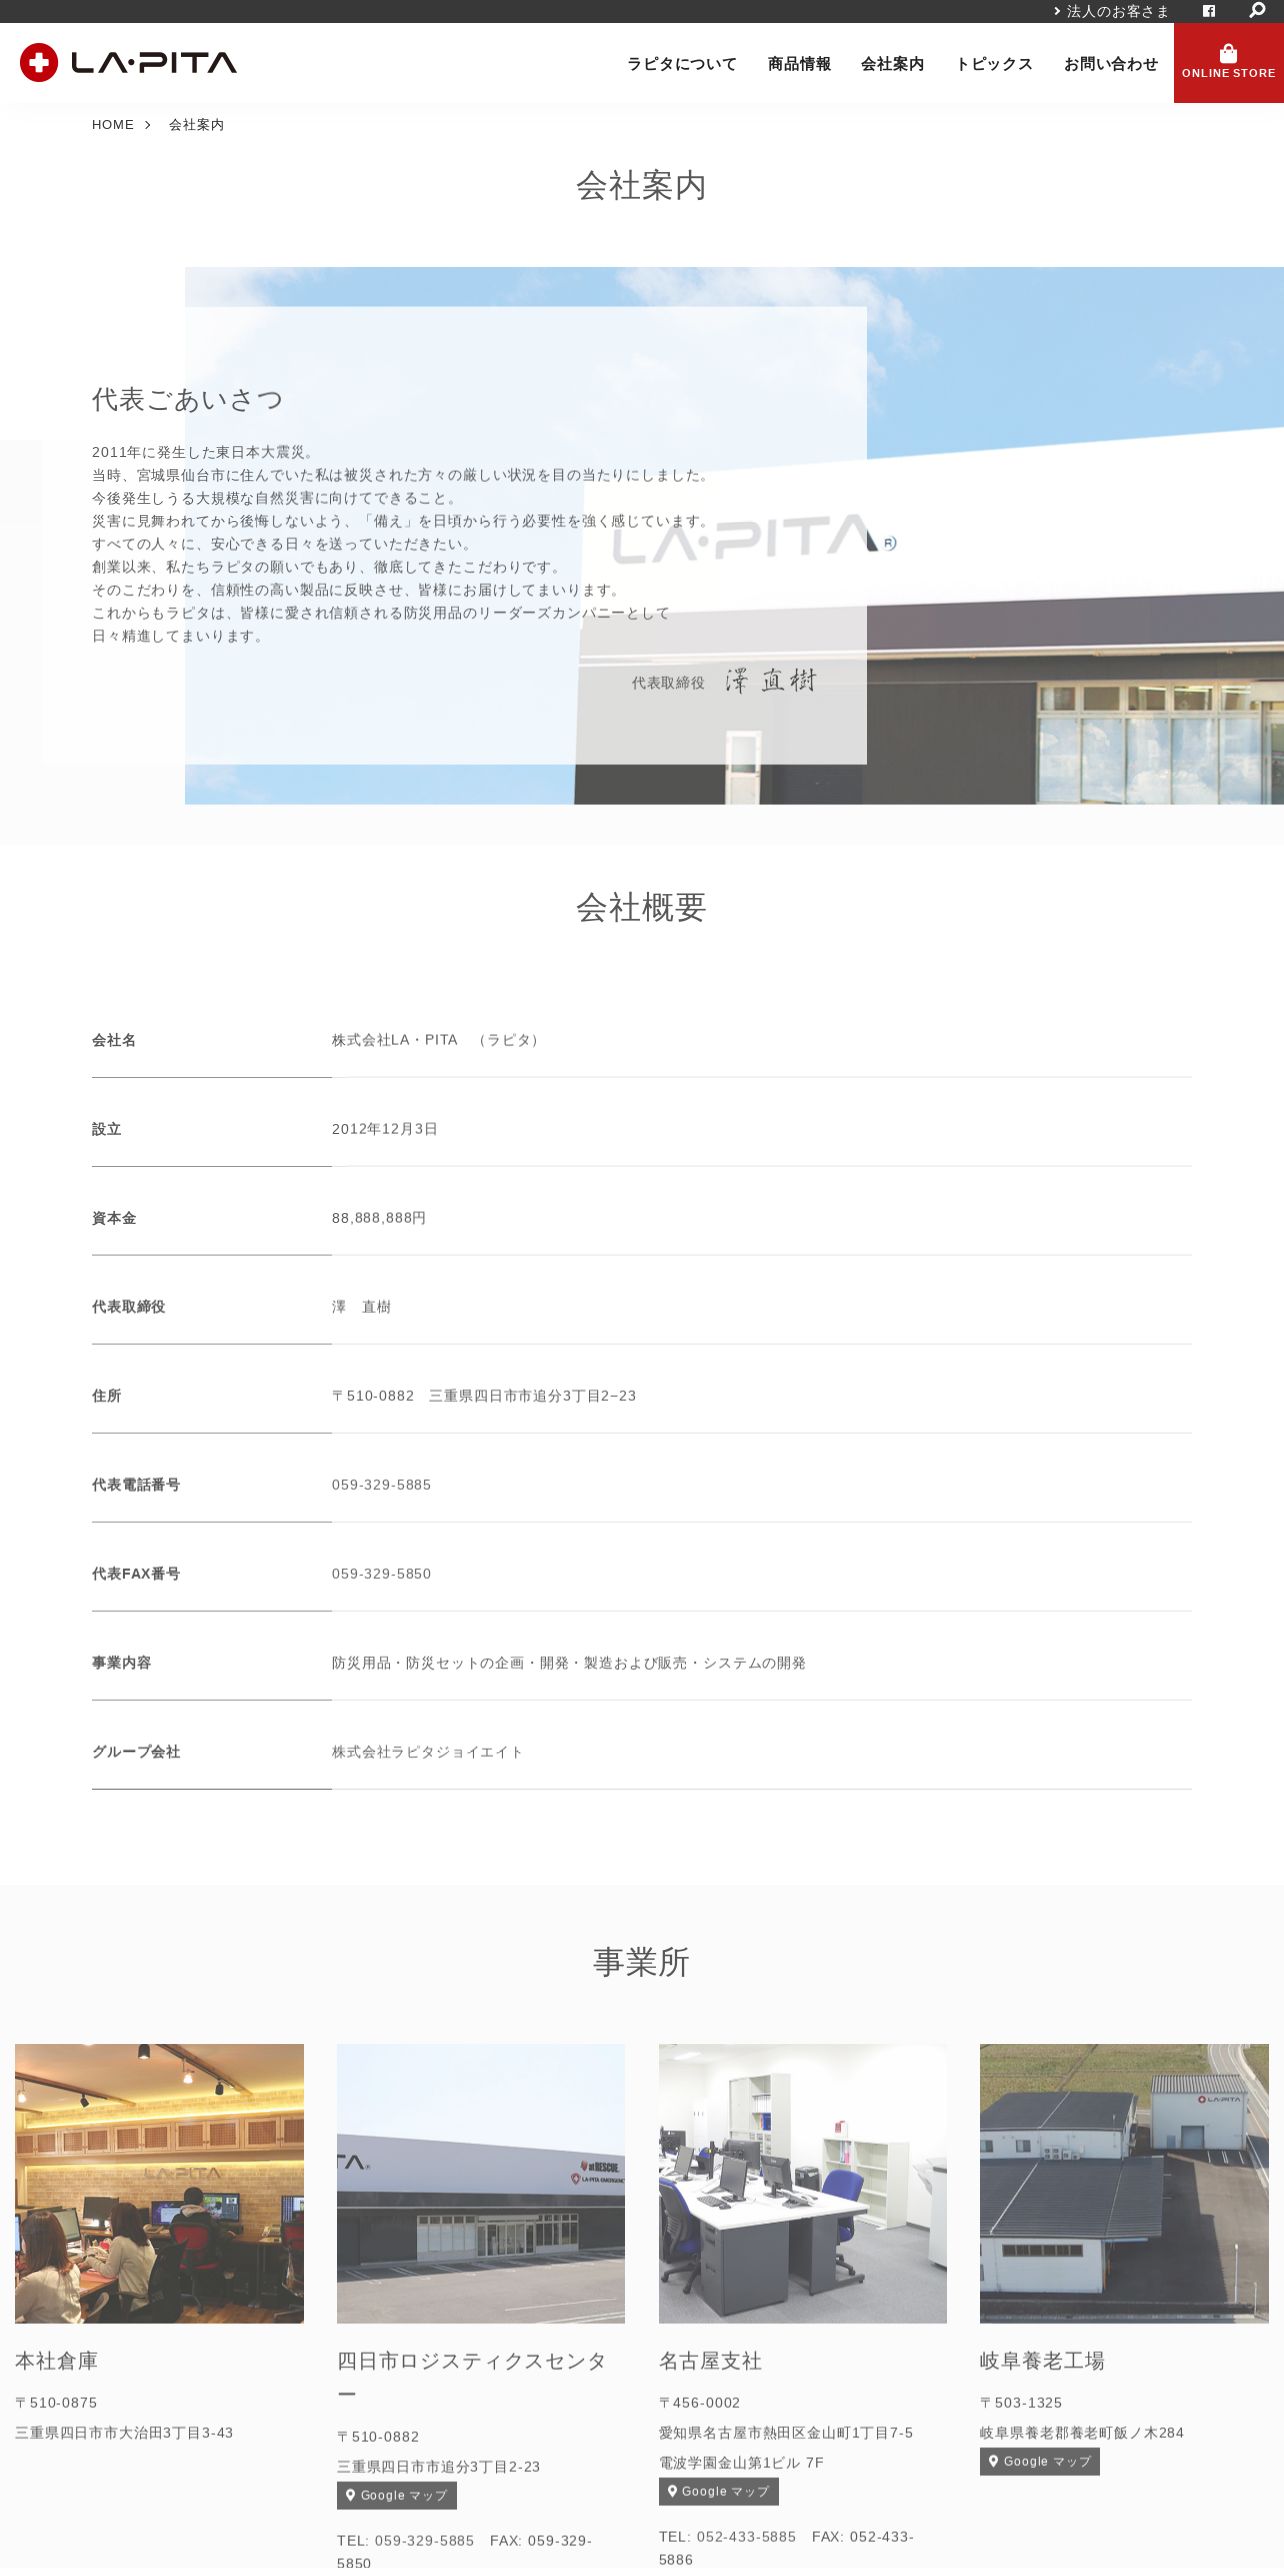Open the Google map for 四日市ロジスティクスセンター

[397, 2495]
